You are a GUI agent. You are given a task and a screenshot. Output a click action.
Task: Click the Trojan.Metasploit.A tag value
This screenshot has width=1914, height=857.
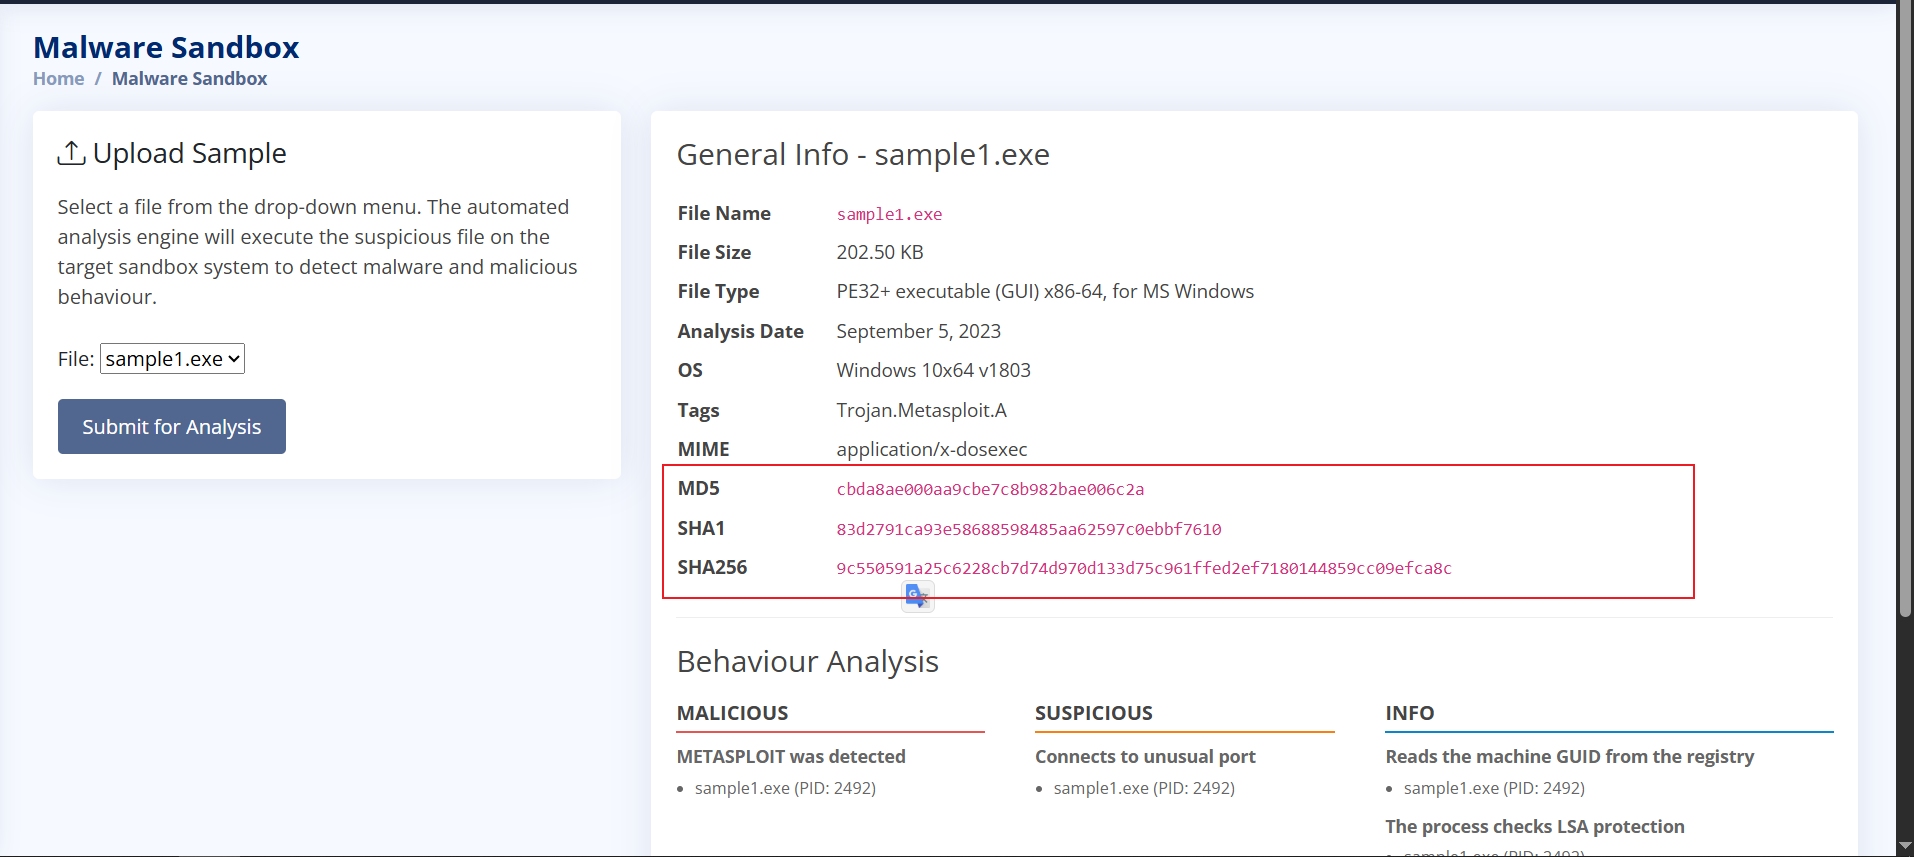(x=921, y=410)
